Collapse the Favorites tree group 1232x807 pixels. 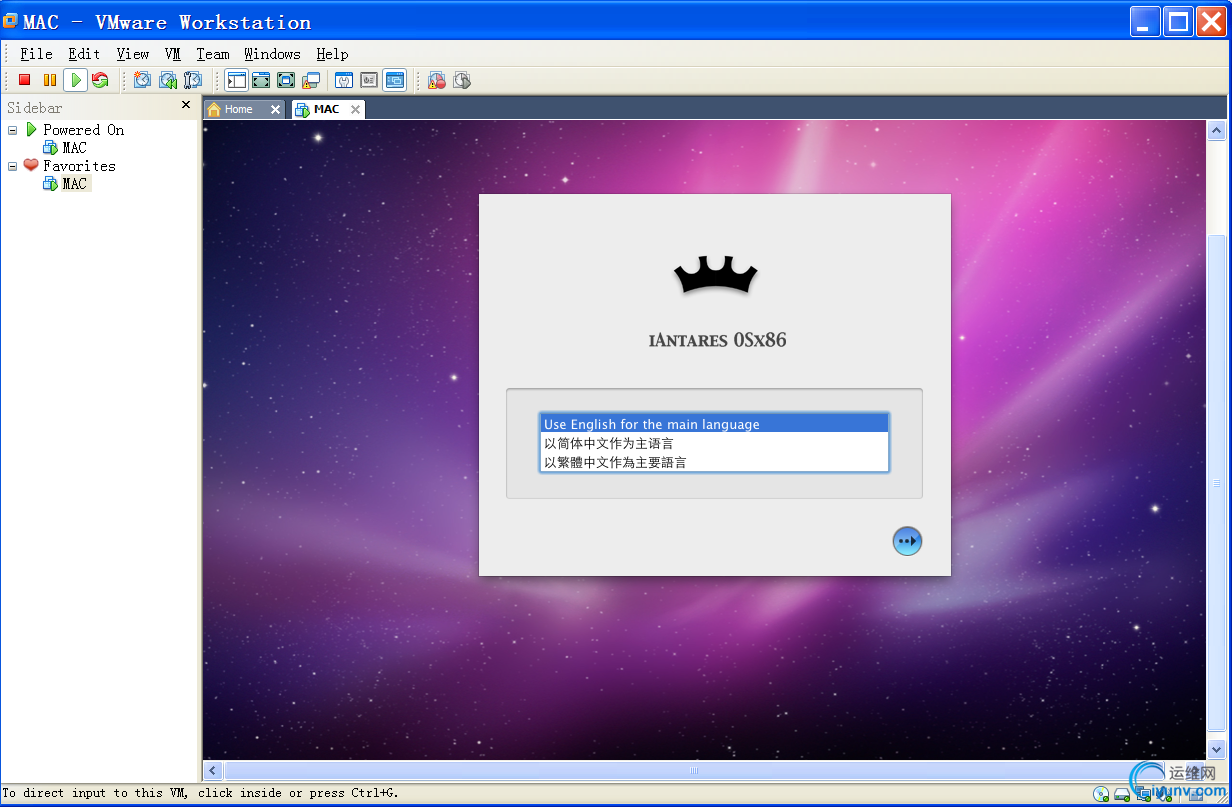tap(12, 166)
